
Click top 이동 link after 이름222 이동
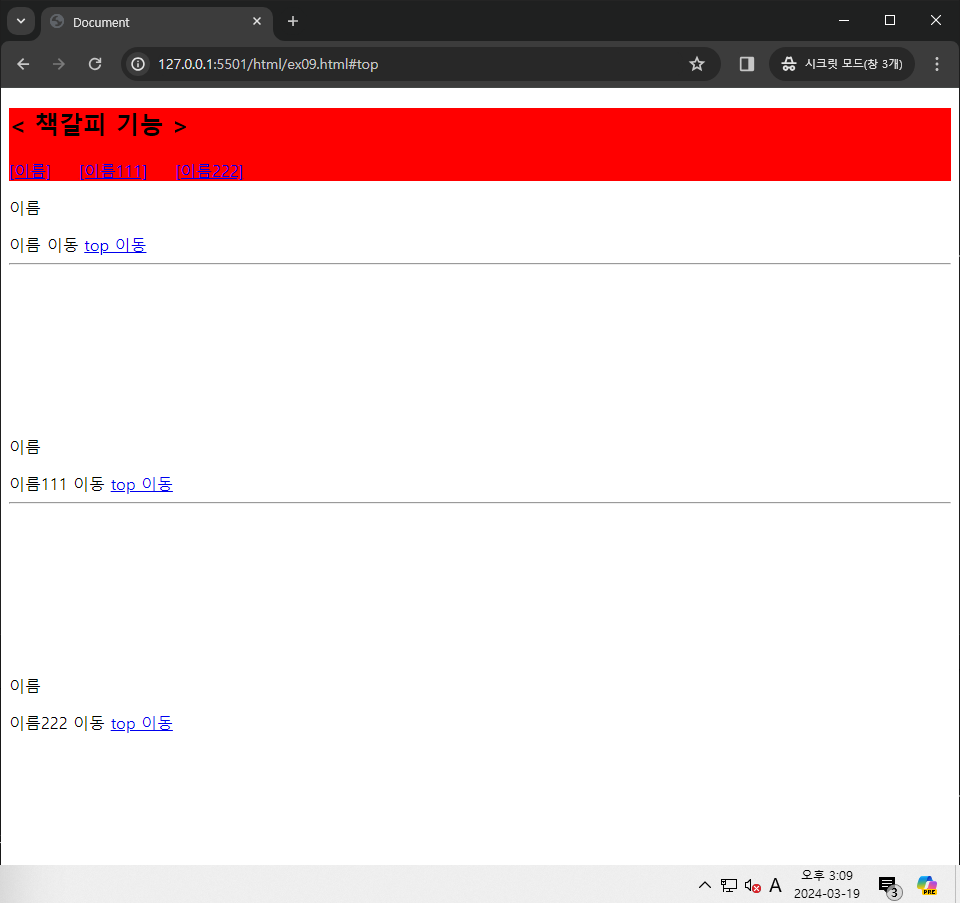(141, 723)
